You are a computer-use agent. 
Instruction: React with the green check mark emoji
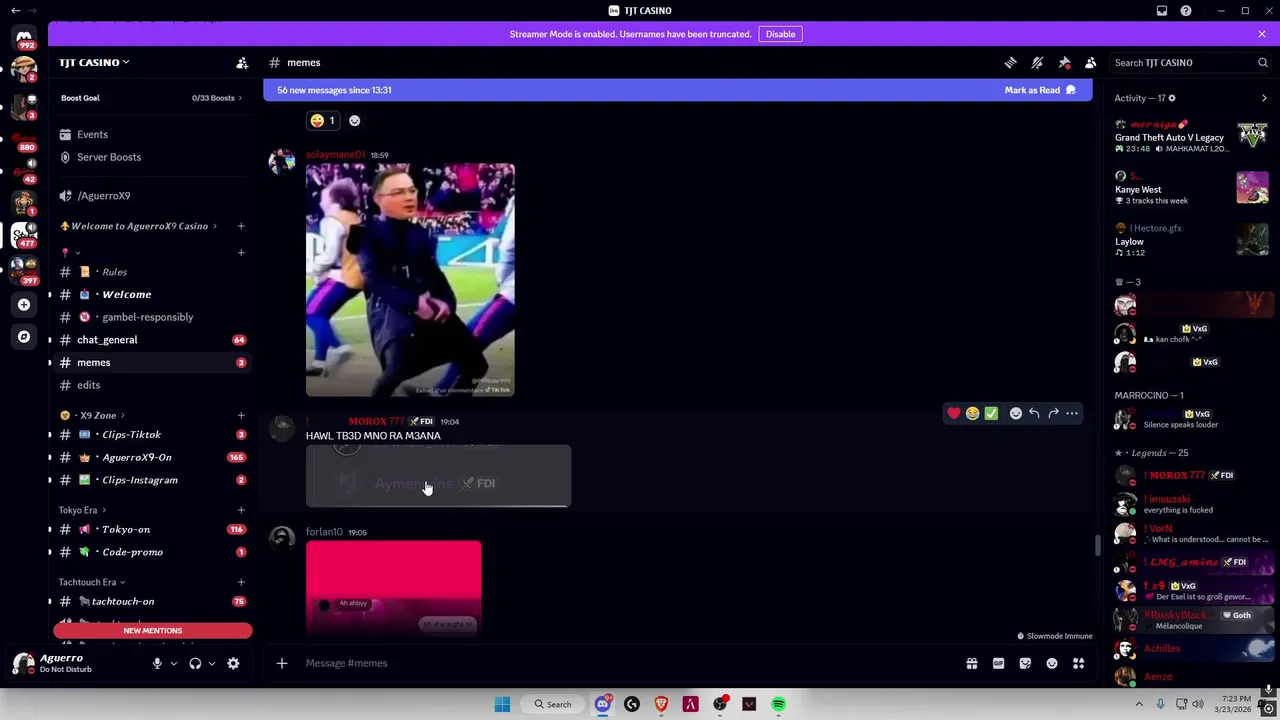pos(991,413)
